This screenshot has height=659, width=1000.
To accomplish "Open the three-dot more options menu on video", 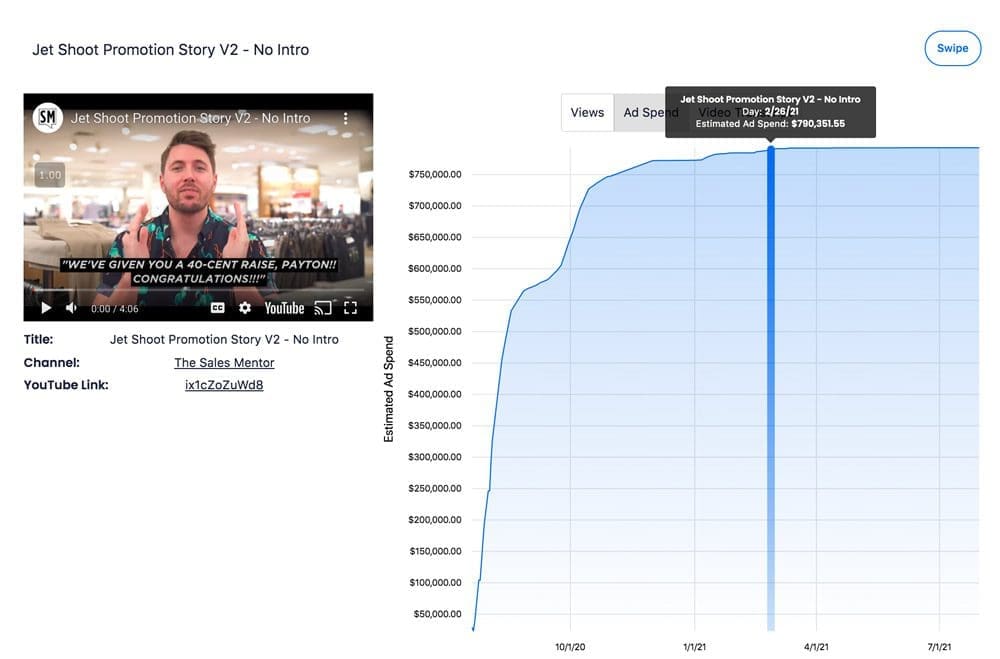I will coord(346,118).
